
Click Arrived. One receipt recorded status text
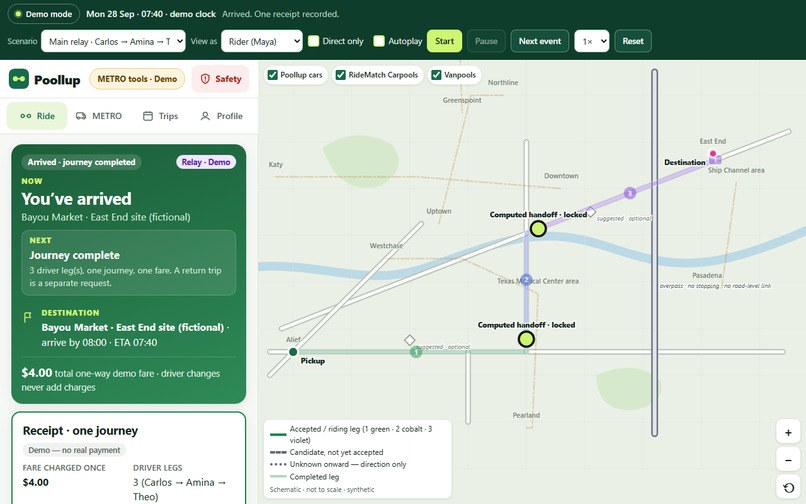click(280, 14)
